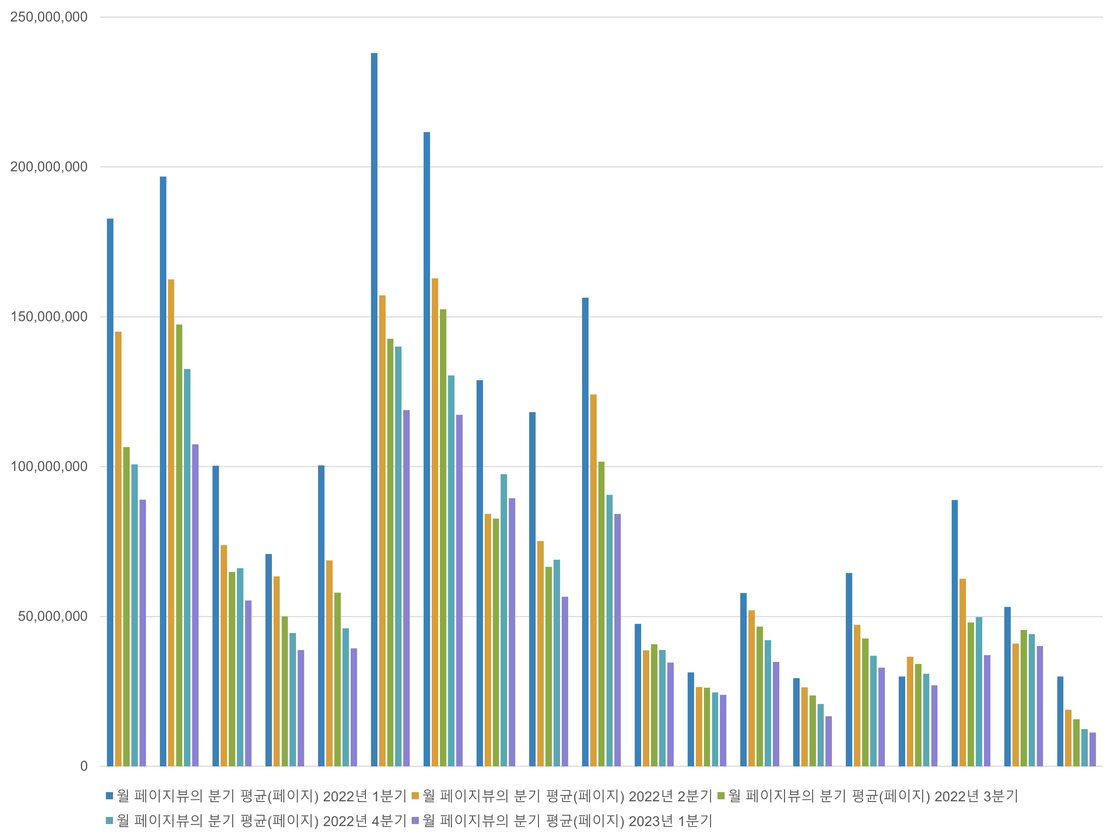Click the 0 value axis label
Viewport: 1120px width, 840px height.
coord(84,766)
